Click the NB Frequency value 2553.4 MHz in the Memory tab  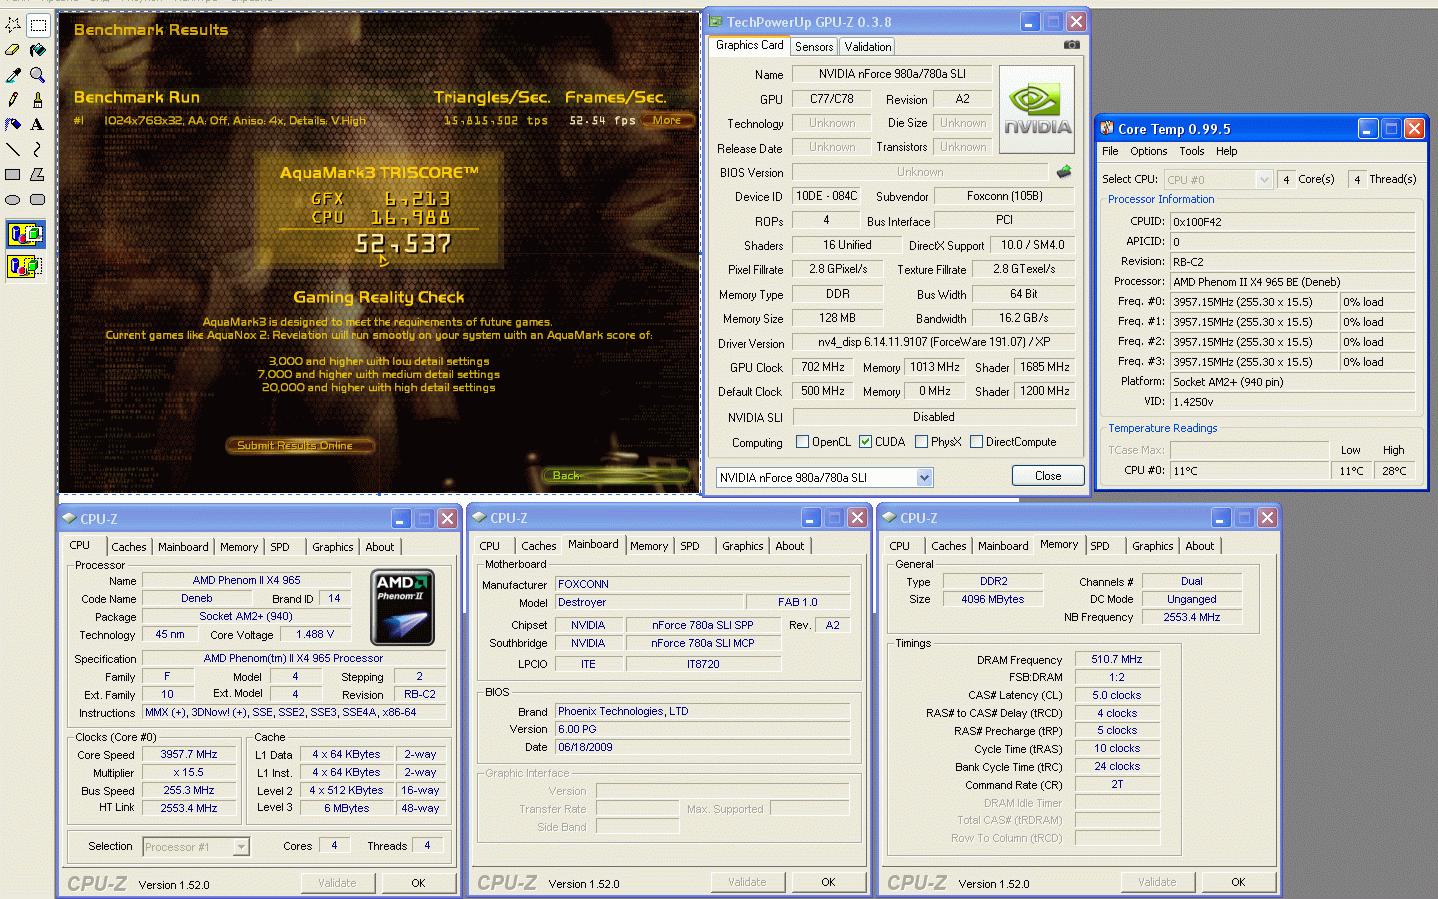coord(1191,618)
